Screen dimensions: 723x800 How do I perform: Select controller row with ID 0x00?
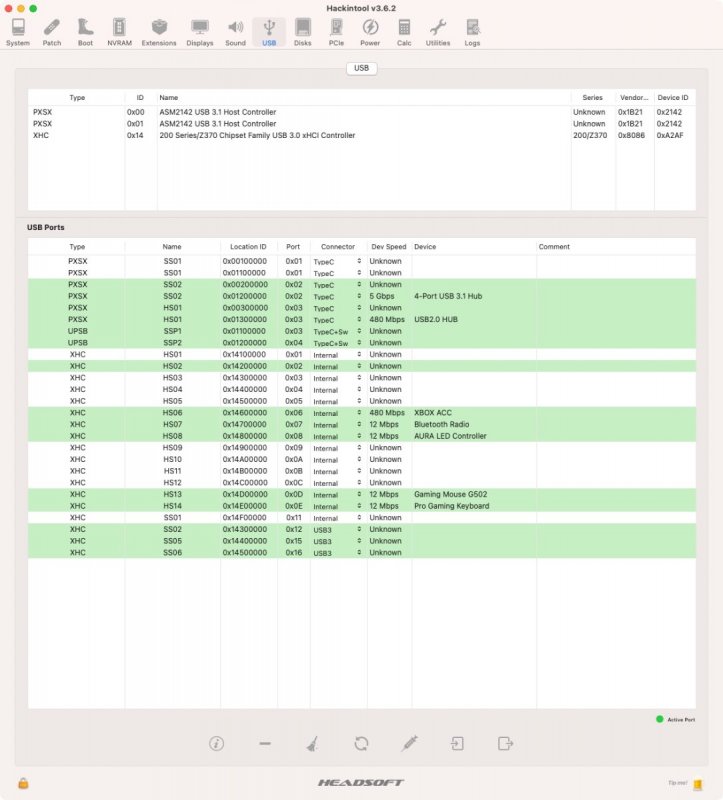(362, 112)
